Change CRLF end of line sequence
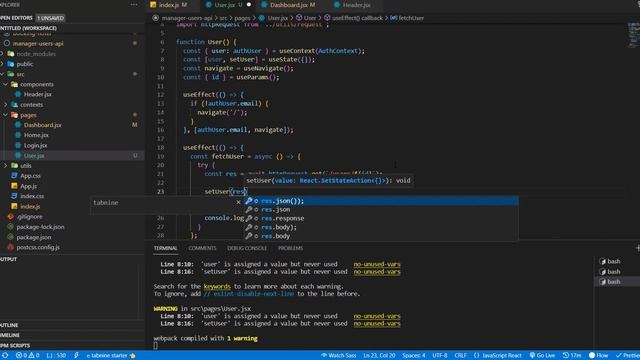The image size is (640, 360). point(460,356)
